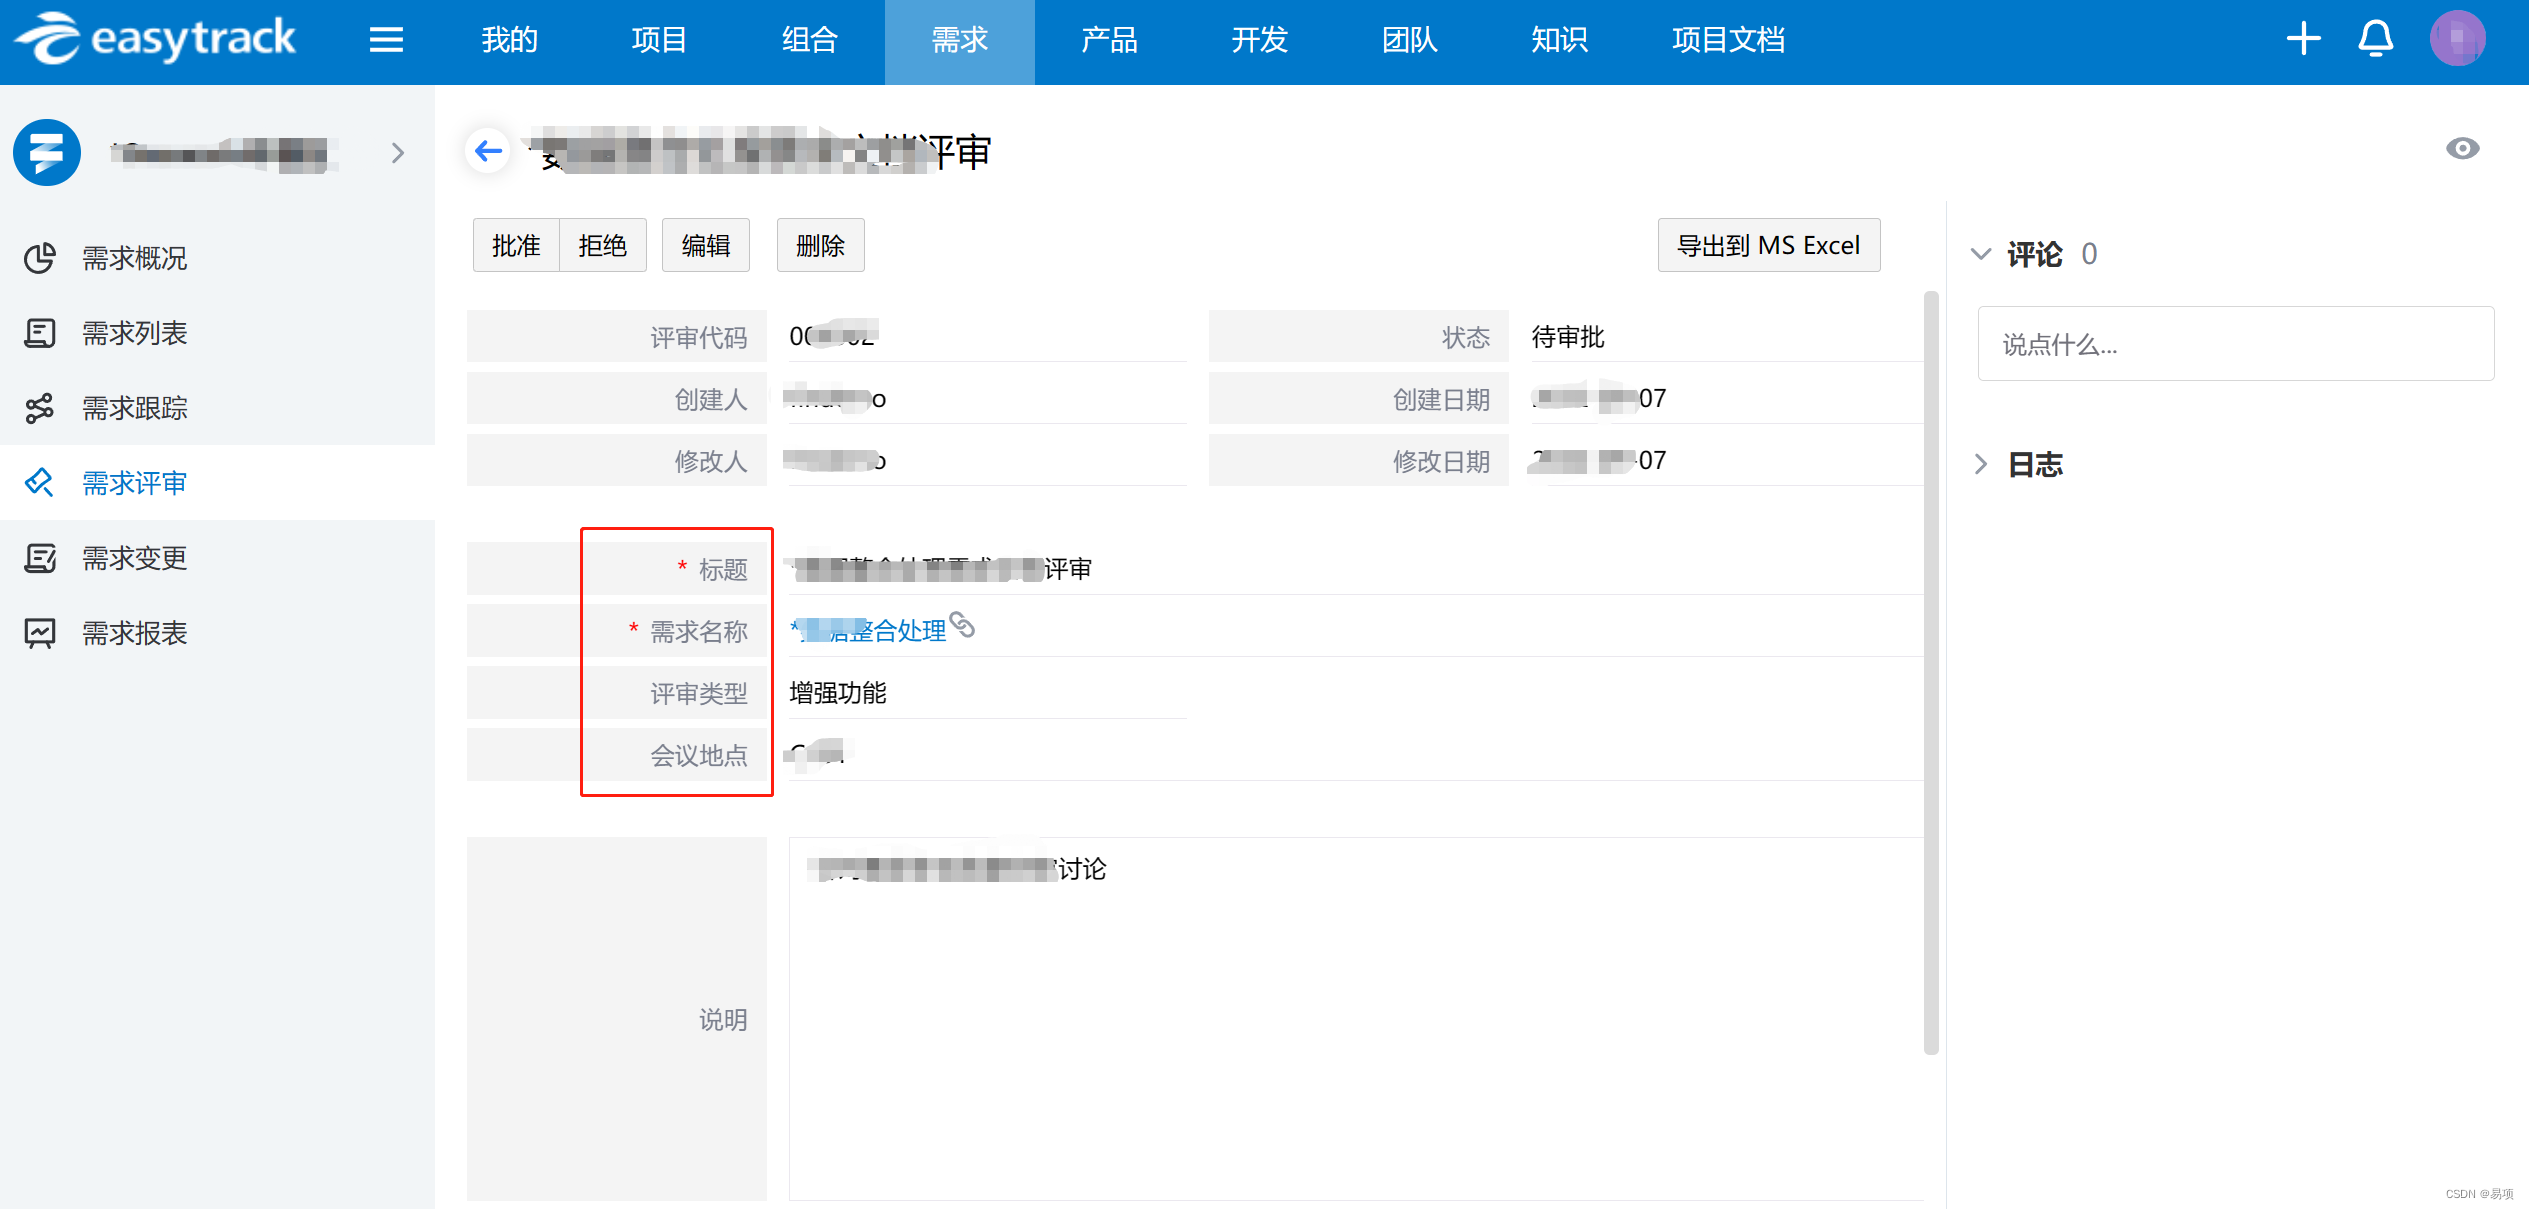Expand the project switcher chevron

coord(398,153)
